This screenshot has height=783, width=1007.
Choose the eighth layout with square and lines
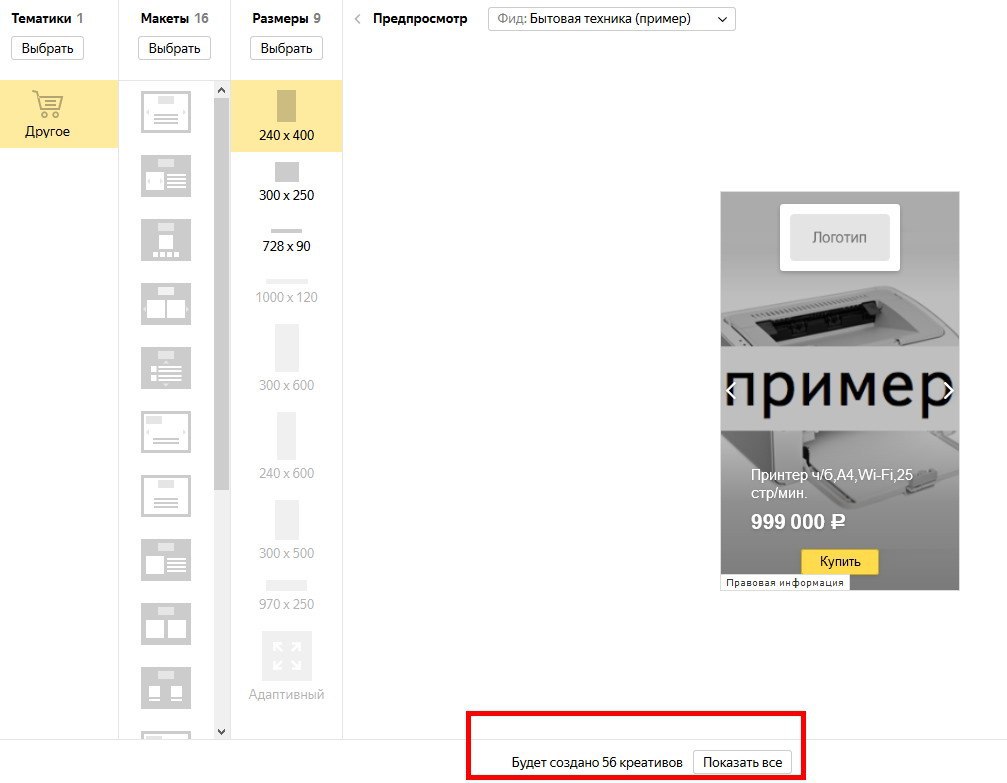(166, 560)
